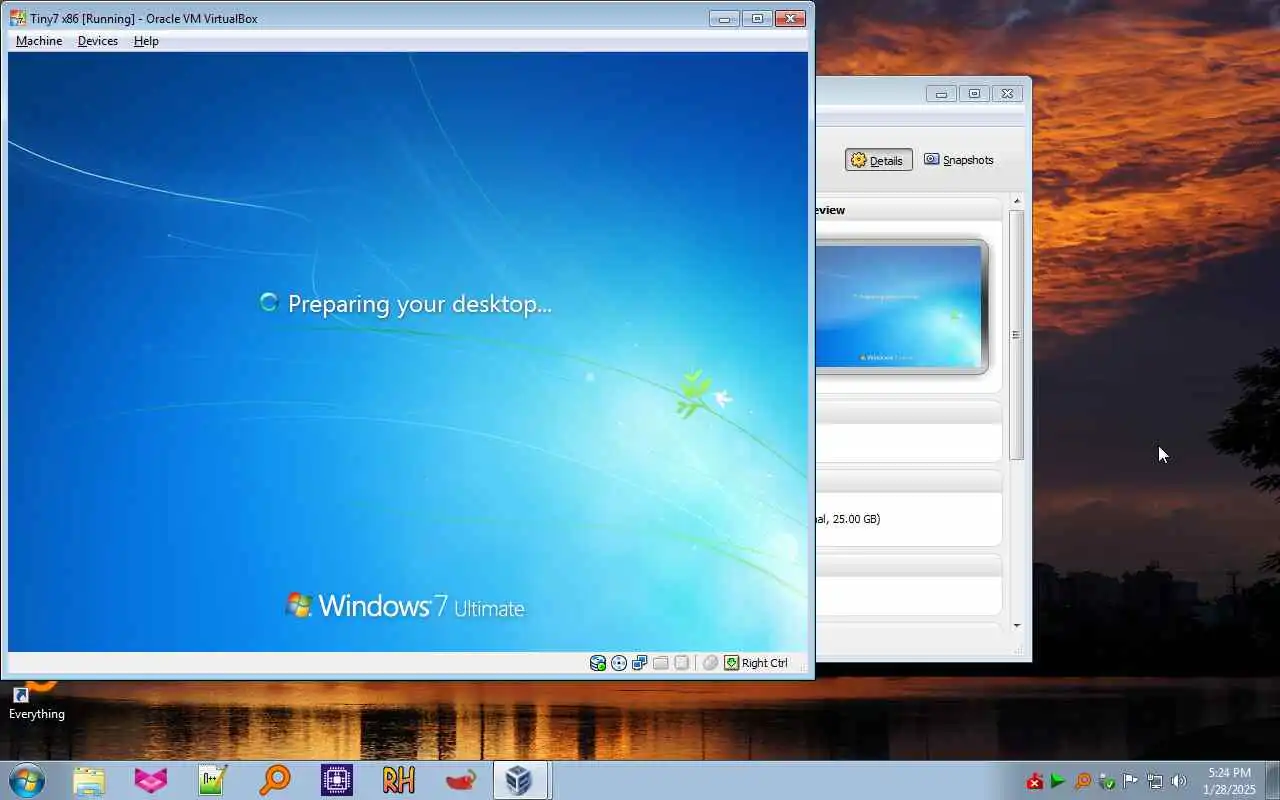Click the network connection tray icon
Image resolution: width=1280 pixels, height=800 pixels.
1154,781
